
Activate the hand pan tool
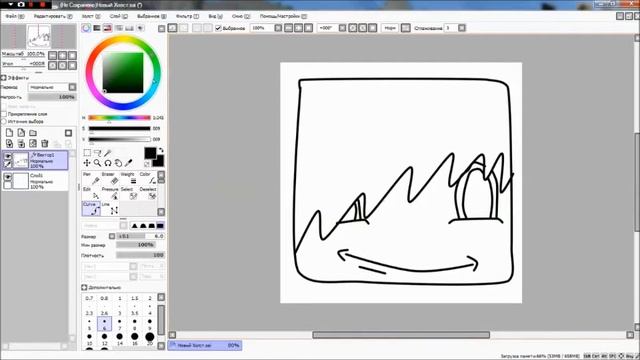(x=118, y=163)
